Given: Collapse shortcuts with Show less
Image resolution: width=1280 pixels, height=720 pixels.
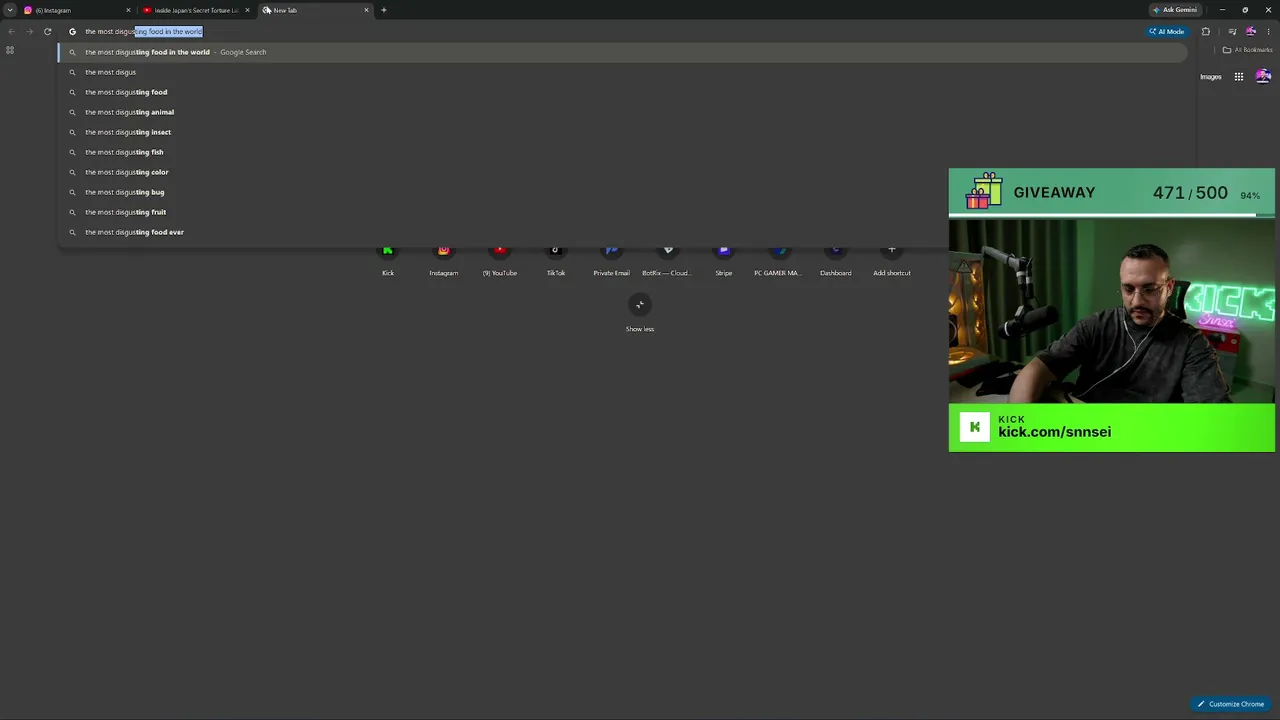Looking at the screenshot, I should point(640,312).
